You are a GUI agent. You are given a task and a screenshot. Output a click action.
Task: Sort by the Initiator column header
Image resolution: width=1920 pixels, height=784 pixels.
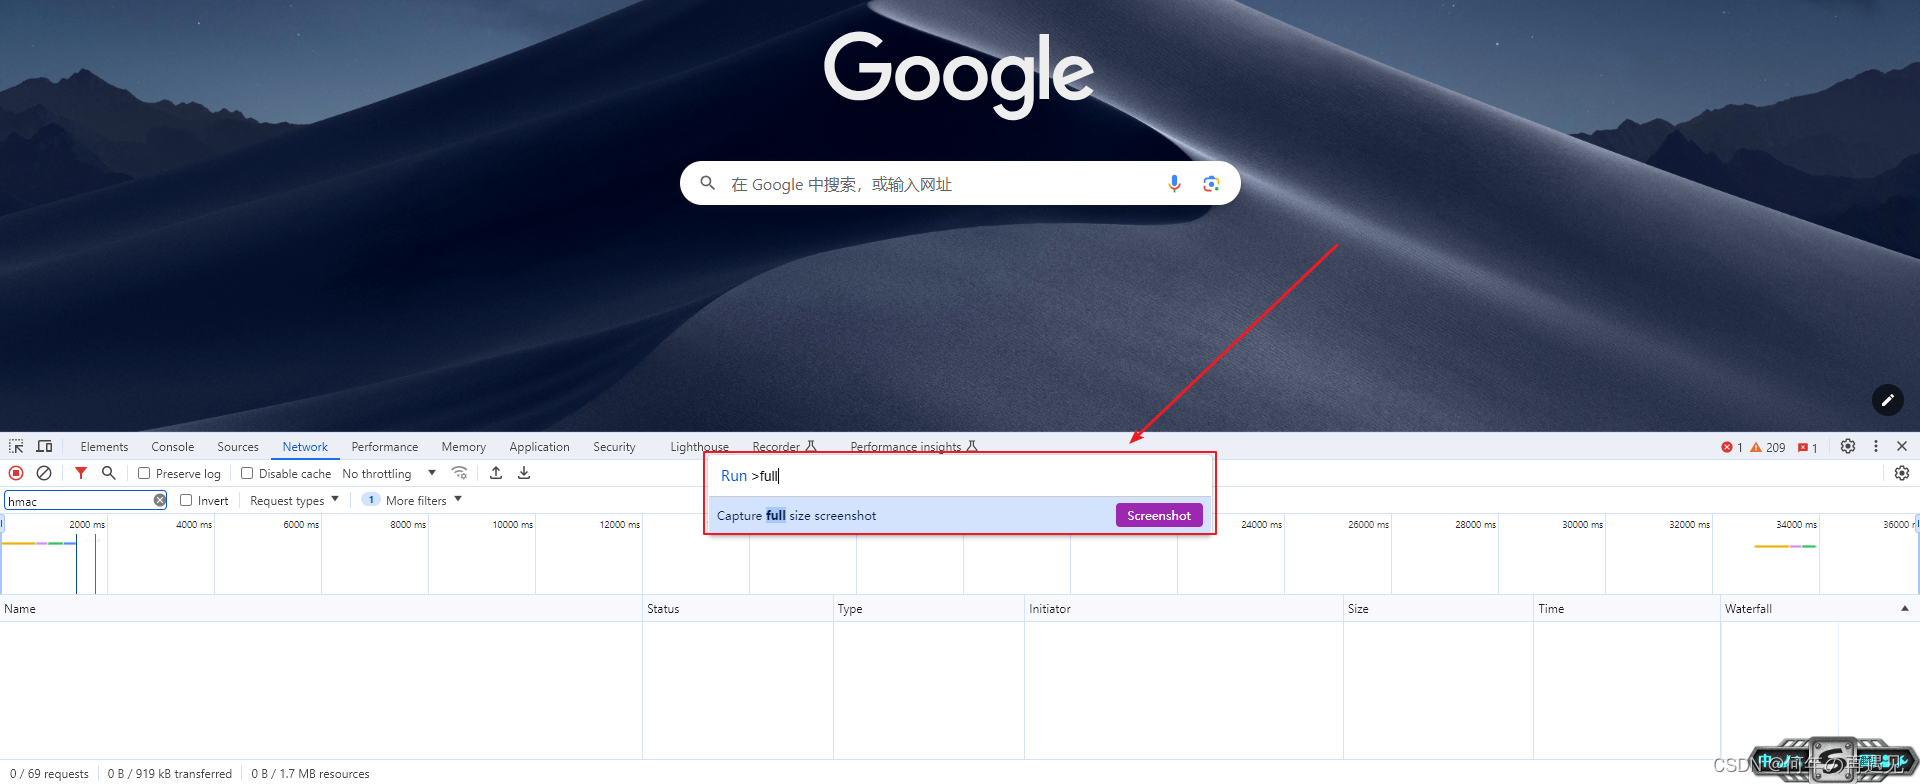coord(1184,608)
